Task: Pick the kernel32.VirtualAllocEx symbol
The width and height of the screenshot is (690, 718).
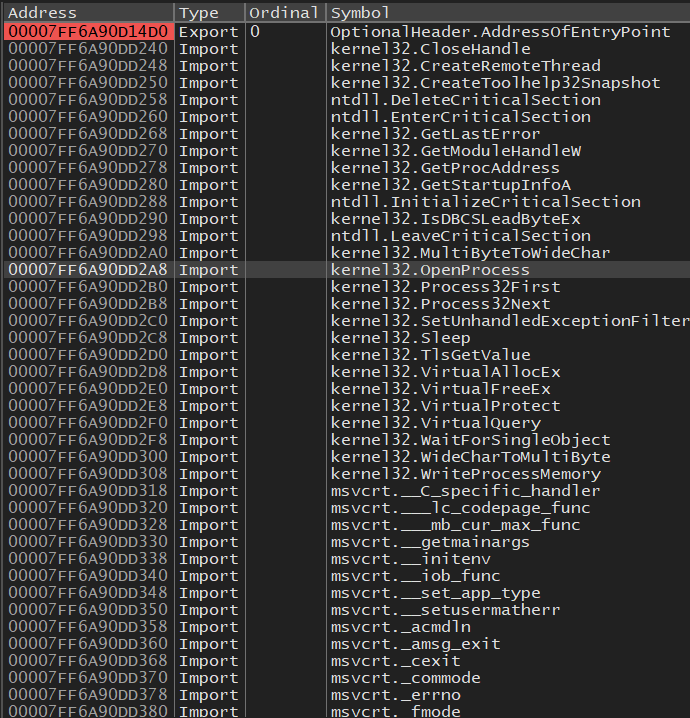Action: (445, 372)
